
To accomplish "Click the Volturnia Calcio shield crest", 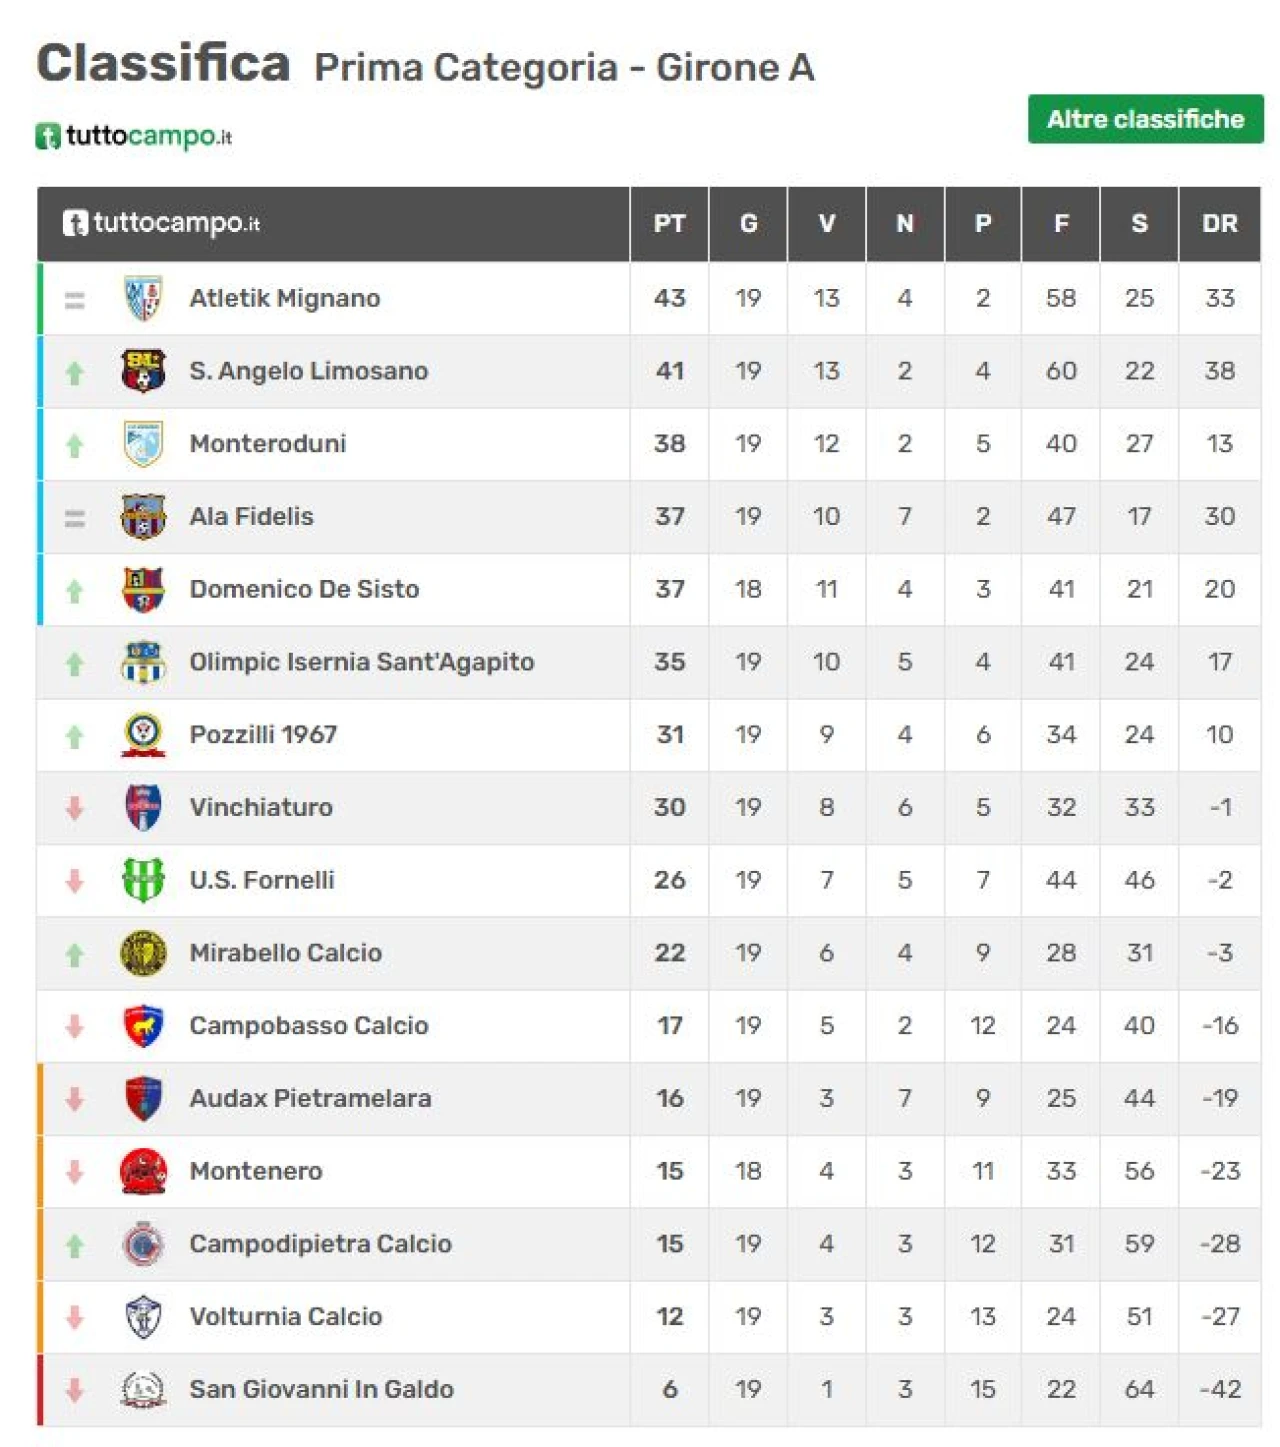I will click(143, 1317).
